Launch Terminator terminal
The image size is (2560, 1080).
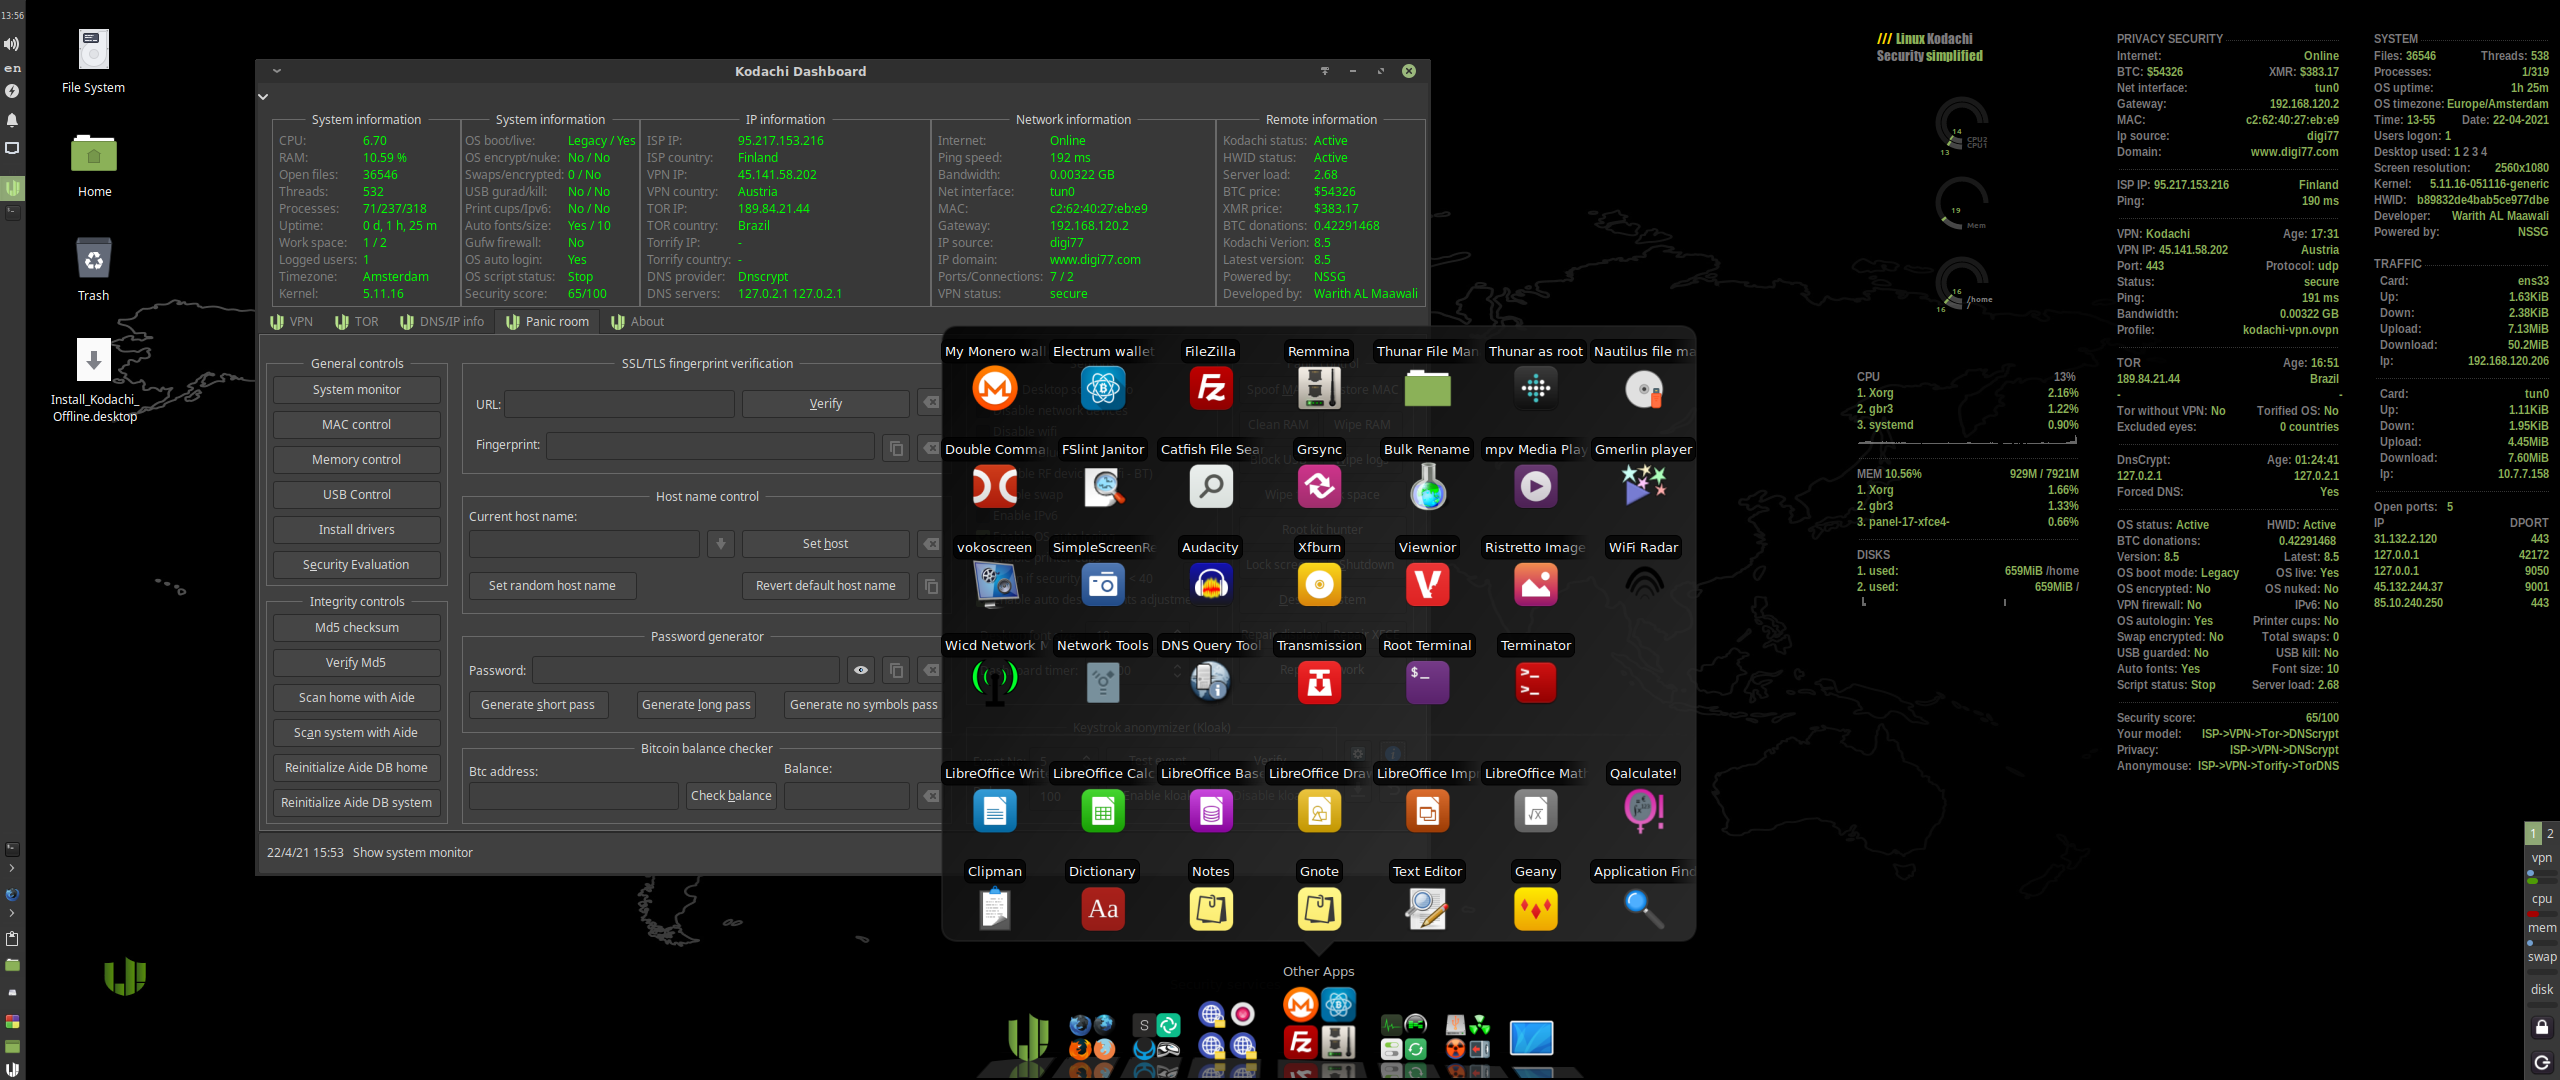(x=1535, y=682)
